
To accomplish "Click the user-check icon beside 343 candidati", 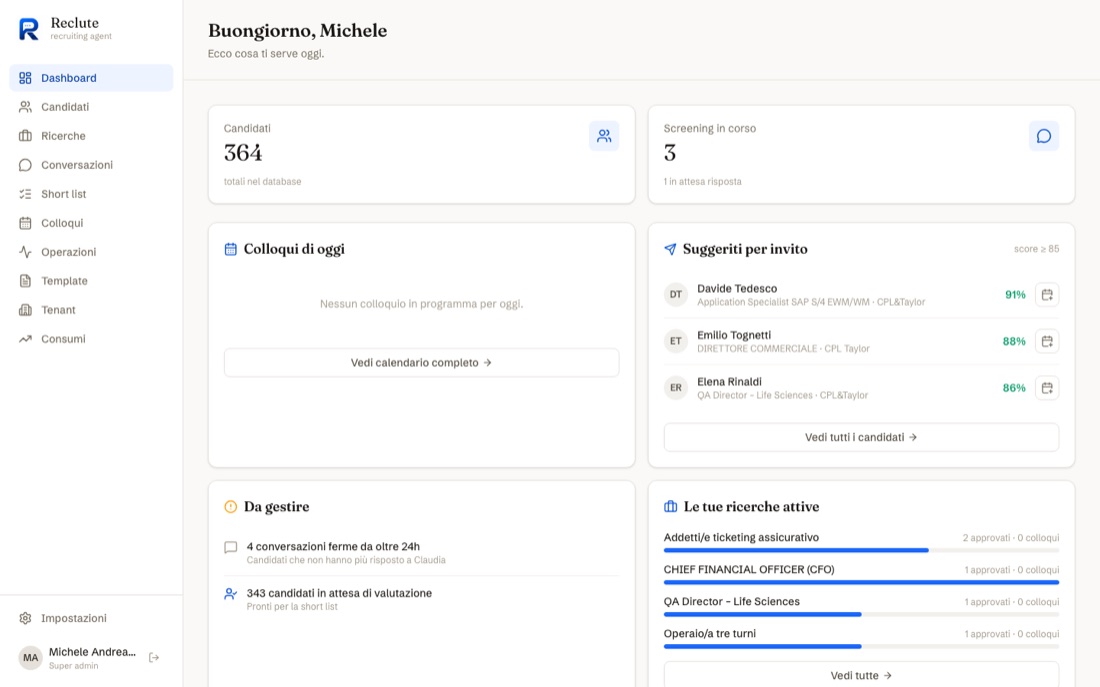I will [x=230, y=594].
